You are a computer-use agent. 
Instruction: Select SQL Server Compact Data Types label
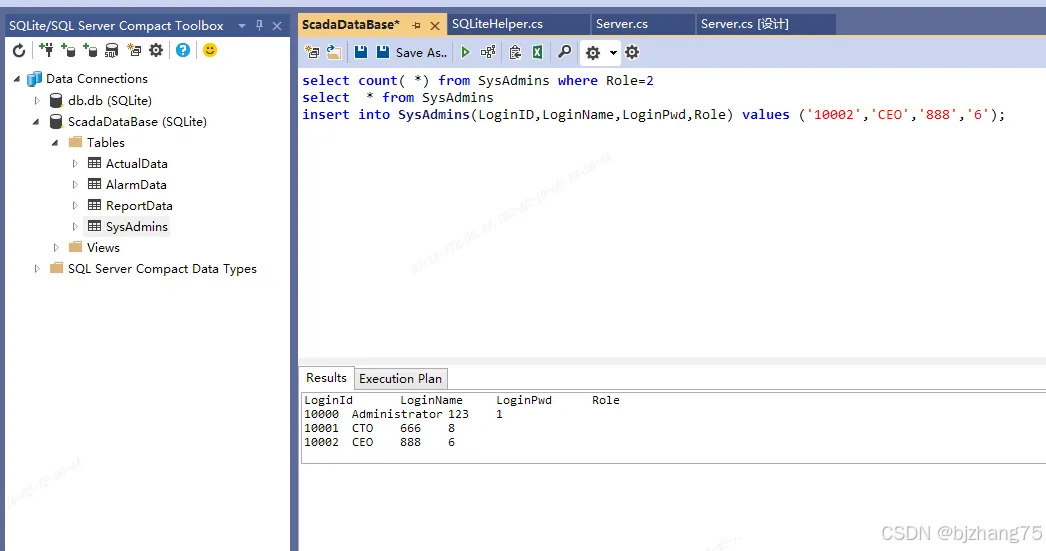[x=162, y=269]
